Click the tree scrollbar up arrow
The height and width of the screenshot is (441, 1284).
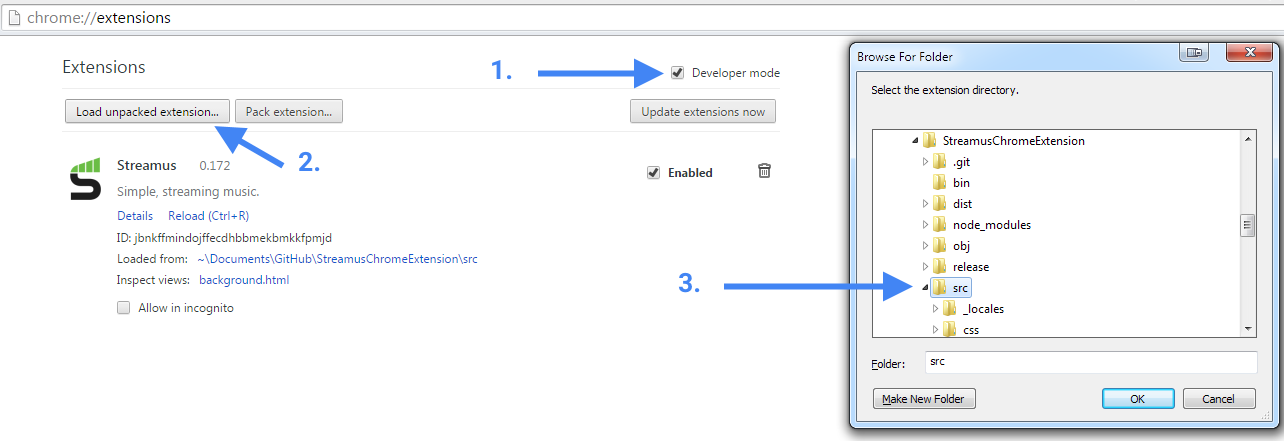1248,140
